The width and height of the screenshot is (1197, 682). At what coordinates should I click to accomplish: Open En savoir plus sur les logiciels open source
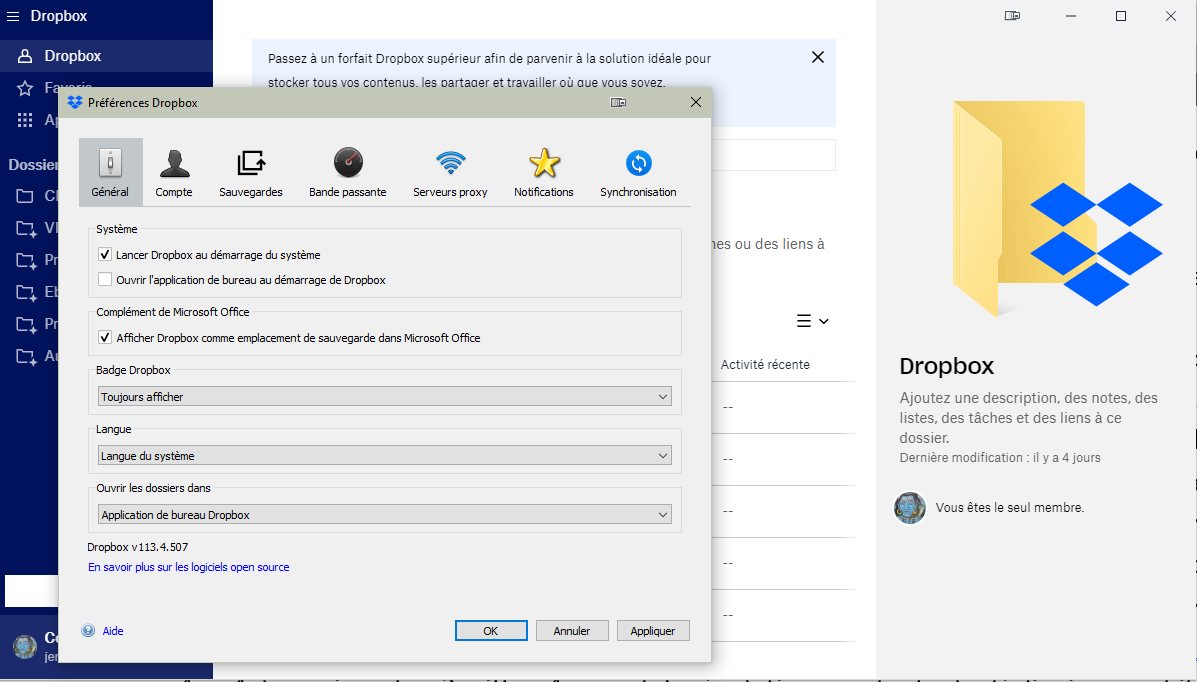(x=189, y=567)
